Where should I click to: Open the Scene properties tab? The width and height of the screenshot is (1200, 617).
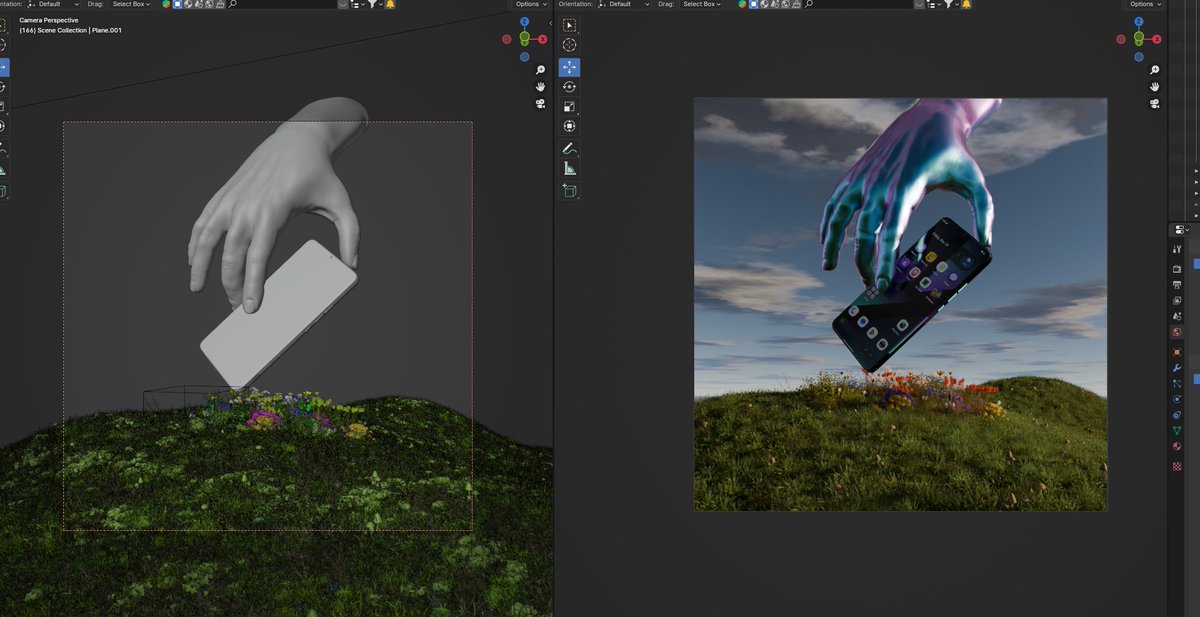1177,317
